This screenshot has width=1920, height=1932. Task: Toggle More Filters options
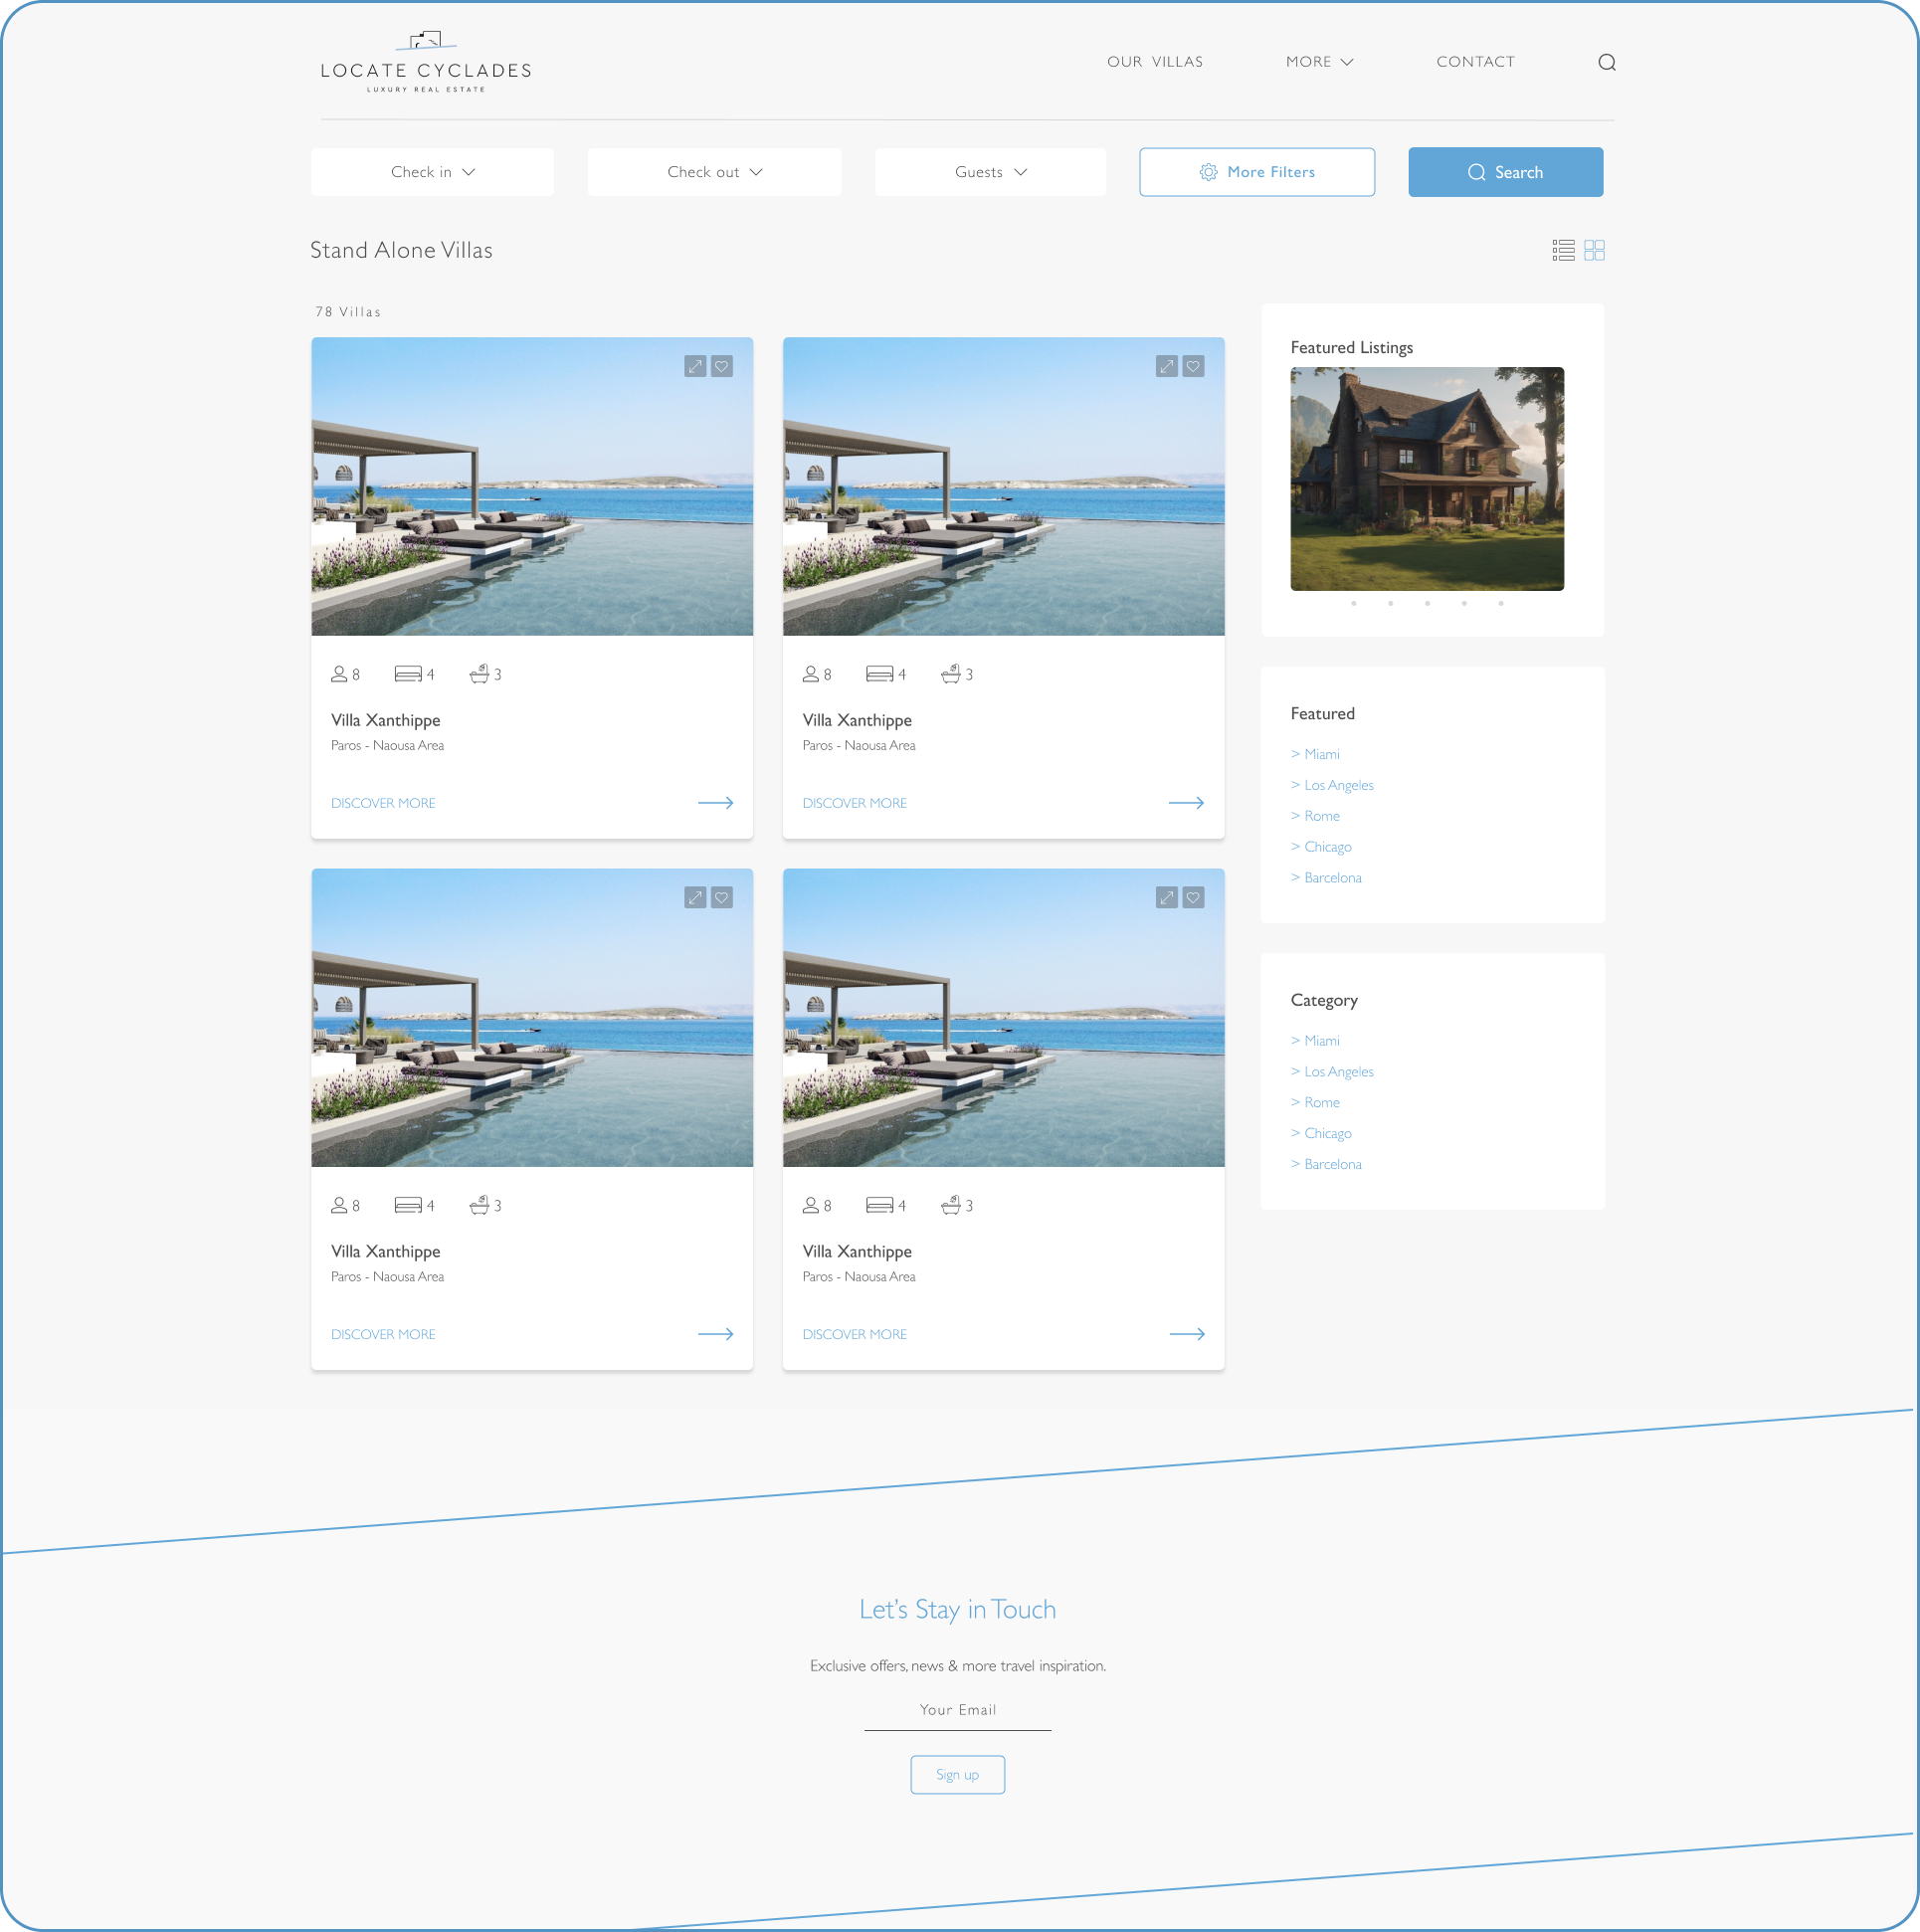pyautogui.click(x=1256, y=171)
